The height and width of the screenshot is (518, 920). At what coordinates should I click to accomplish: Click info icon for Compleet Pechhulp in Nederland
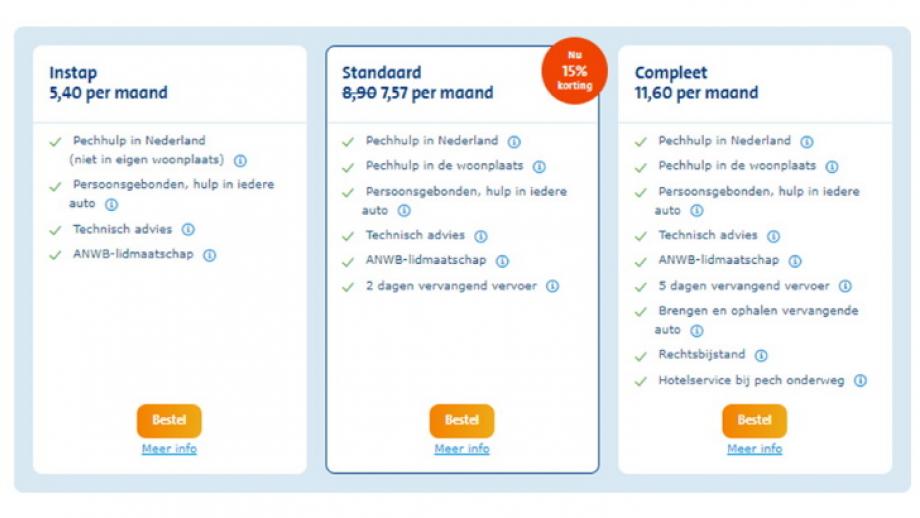(x=807, y=142)
